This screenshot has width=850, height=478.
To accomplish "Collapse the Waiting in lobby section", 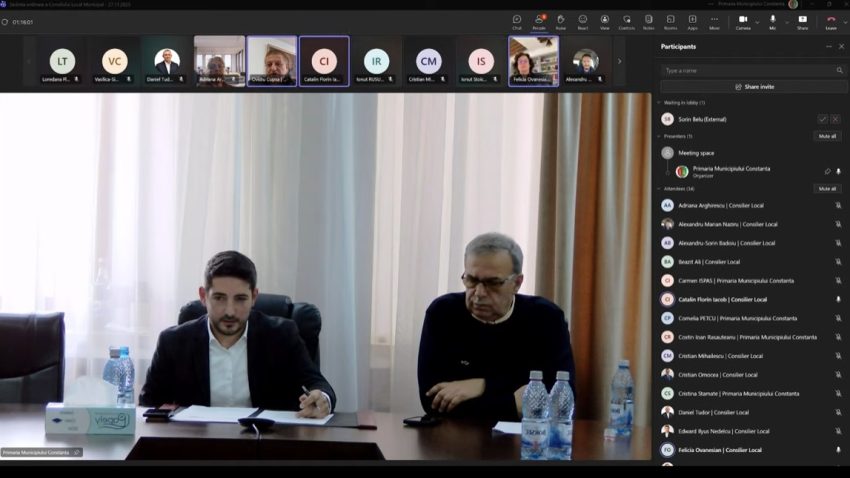I will click(659, 102).
